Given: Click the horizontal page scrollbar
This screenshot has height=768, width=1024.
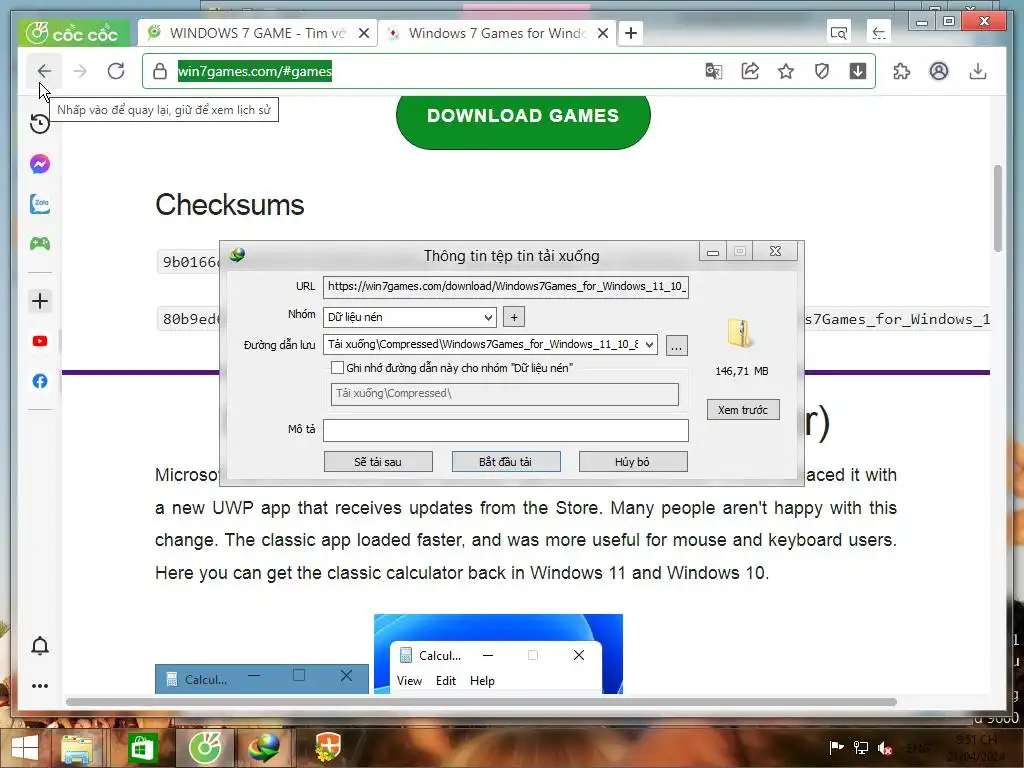Looking at the screenshot, I should click(x=481, y=702).
